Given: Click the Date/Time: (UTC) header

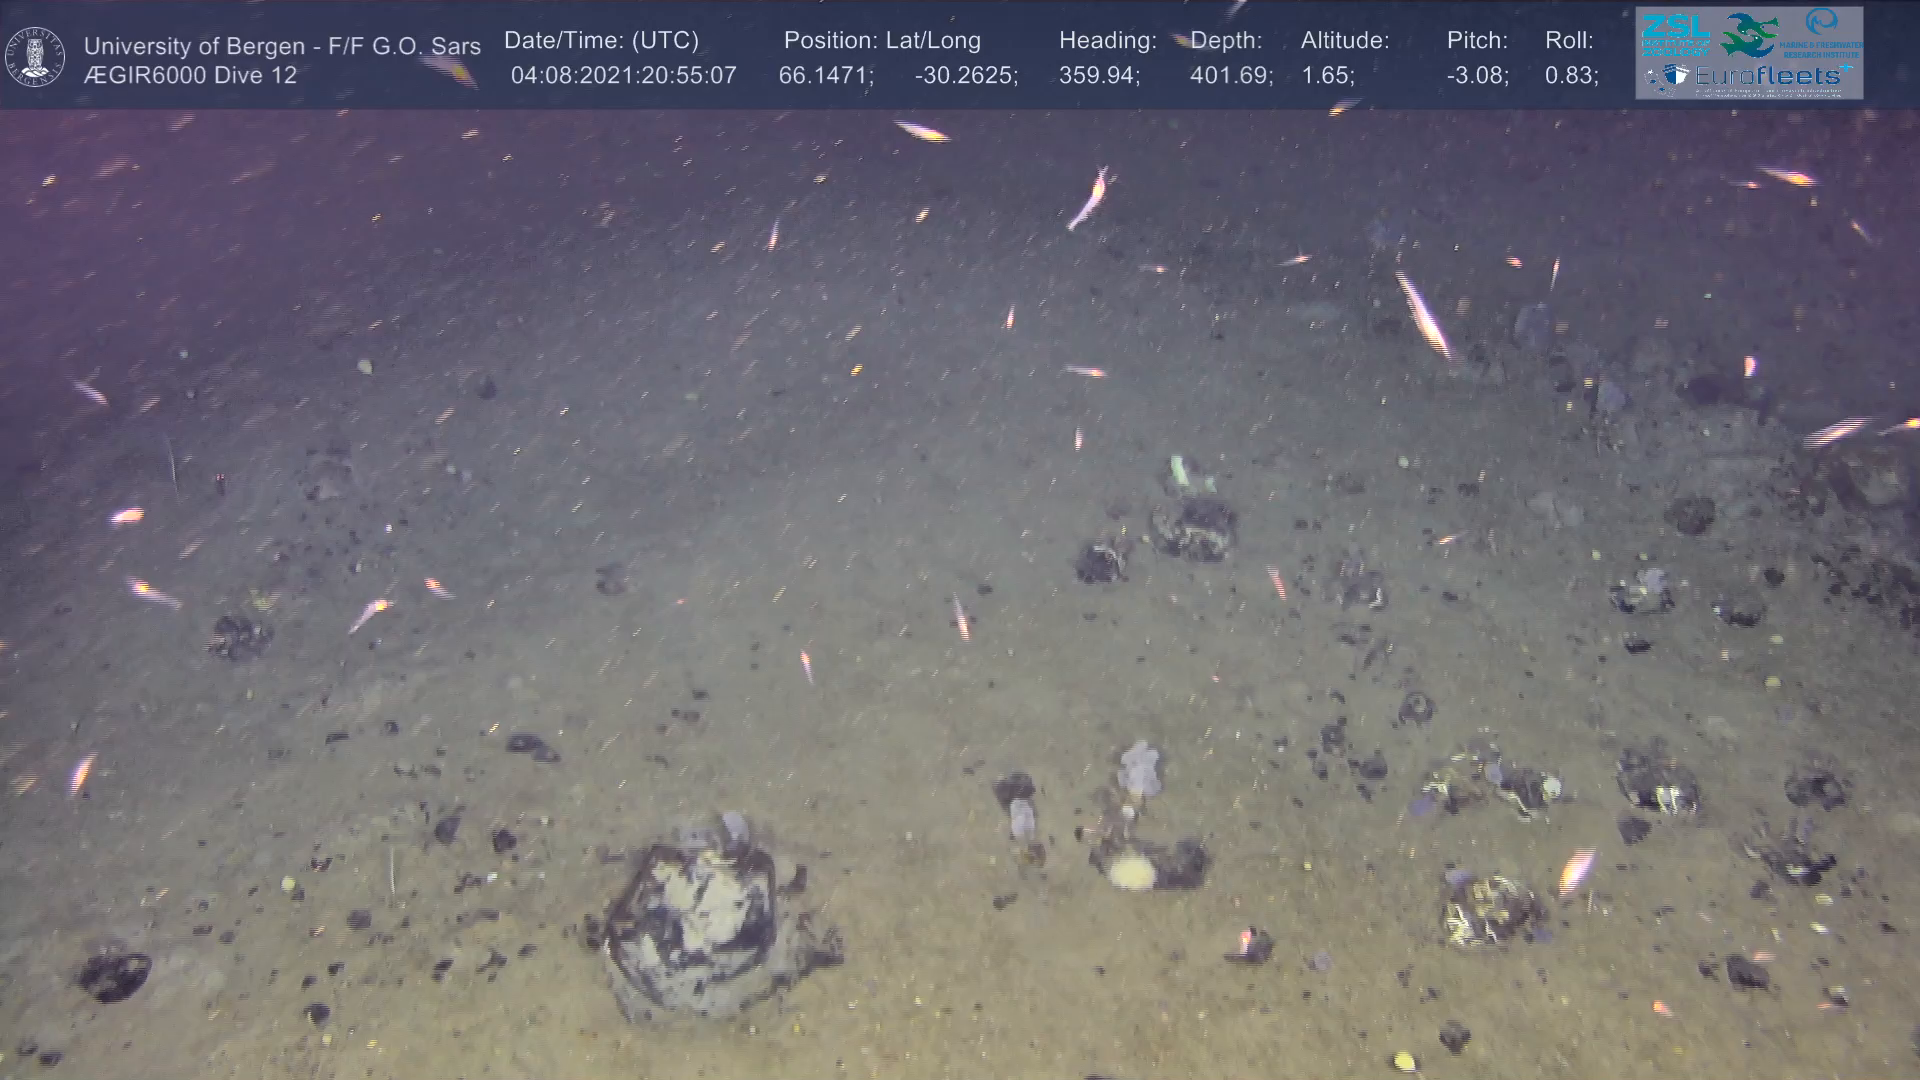Looking at the screenshot, I should click(601, 41).
